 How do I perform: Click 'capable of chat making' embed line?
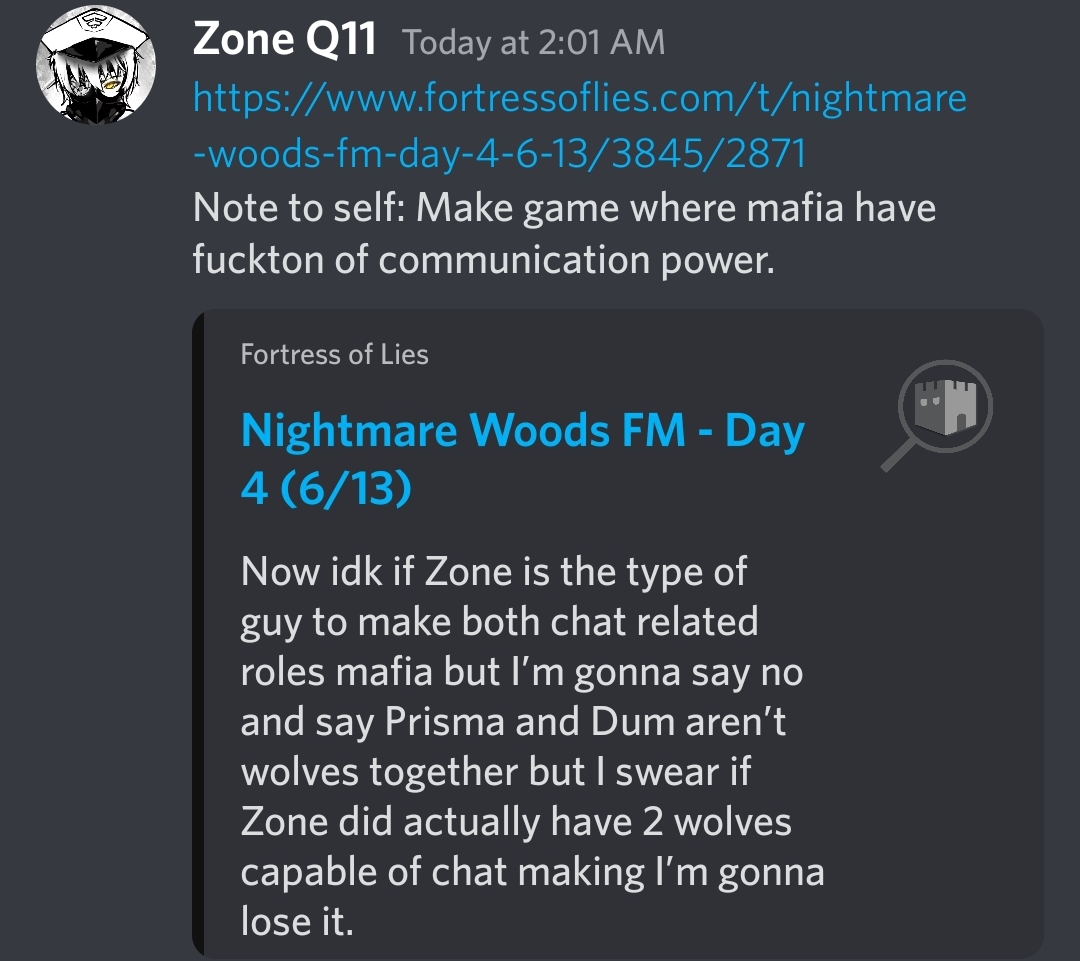tap(442, 872)
